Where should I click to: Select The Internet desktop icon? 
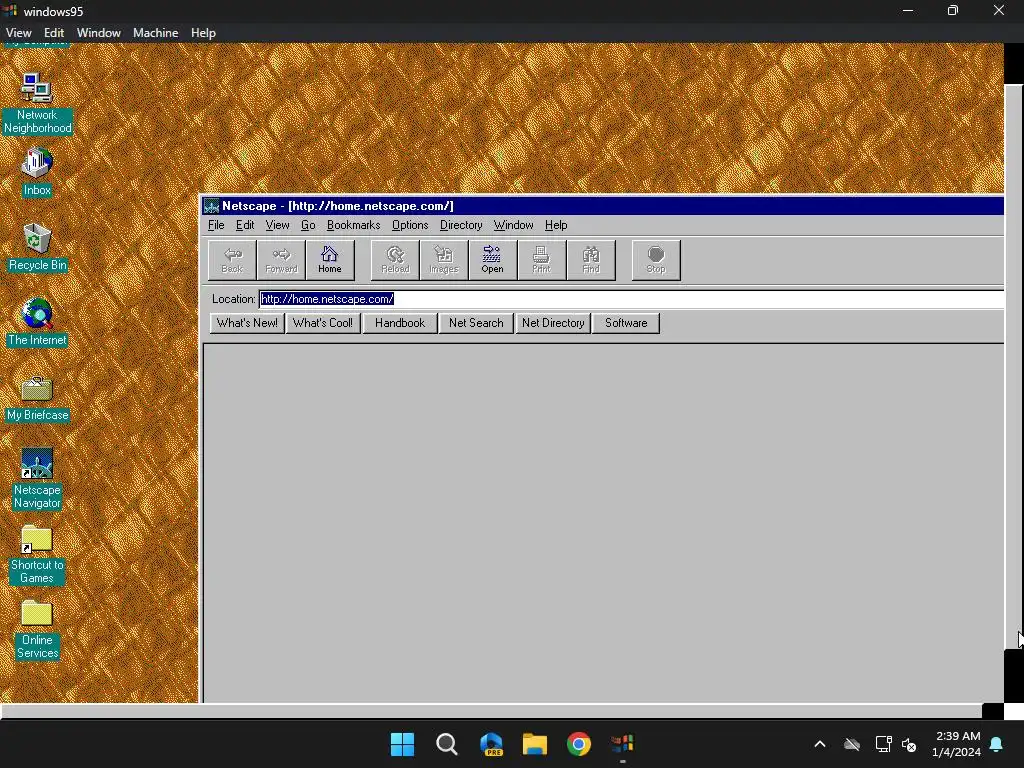click(x=37, y=321)
